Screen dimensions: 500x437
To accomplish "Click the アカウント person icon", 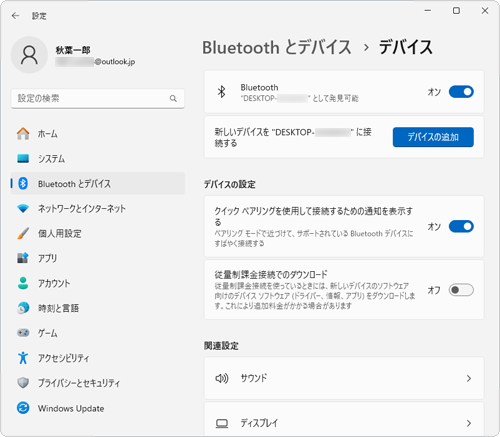I will coord(23,283).
